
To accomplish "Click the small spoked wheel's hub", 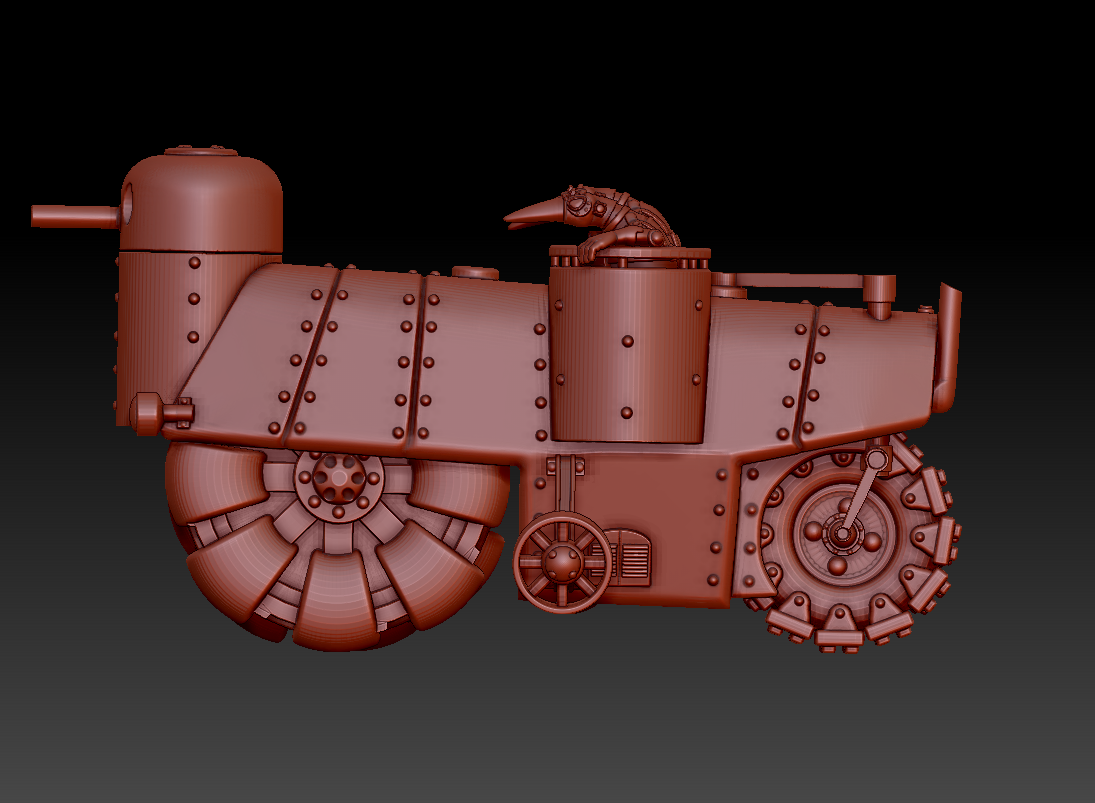I will [x=562, y=562].
